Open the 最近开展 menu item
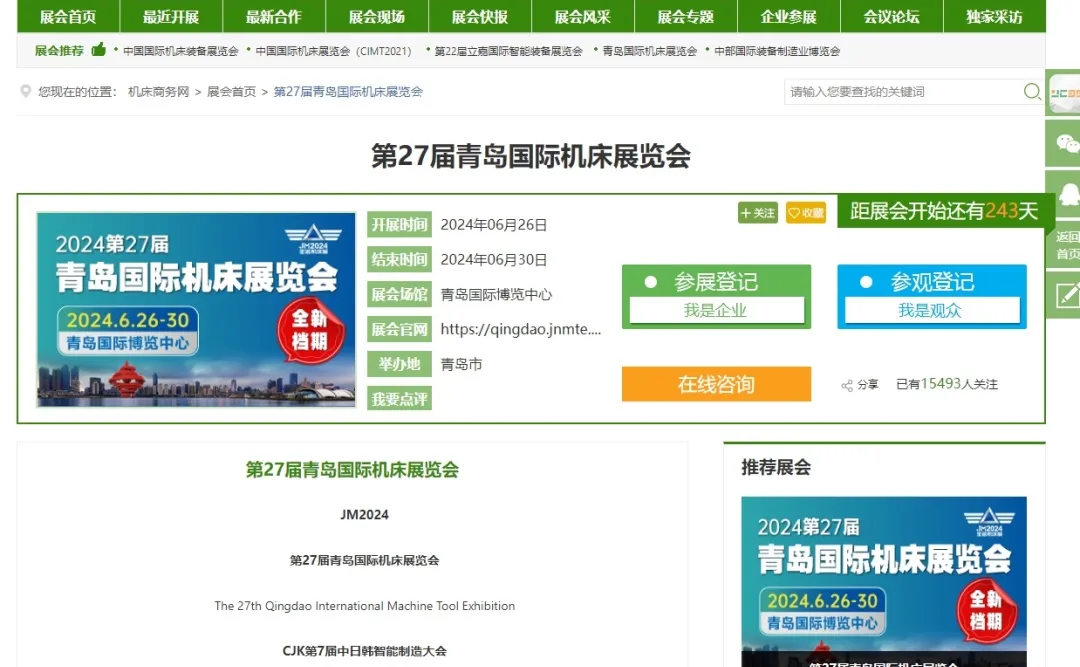Image resolution: width=1080 pixels, height=667 pixels. [x=171, y=17]
